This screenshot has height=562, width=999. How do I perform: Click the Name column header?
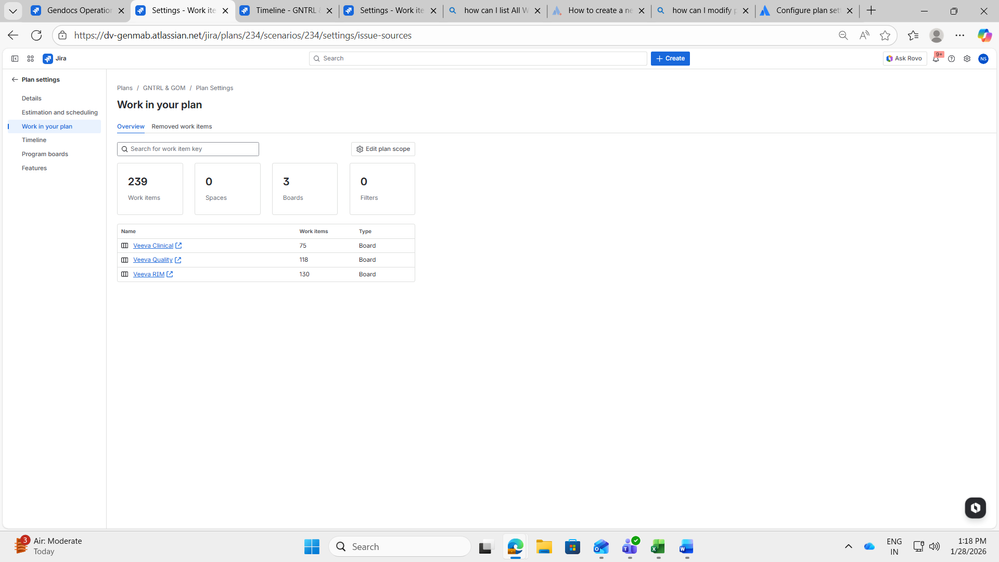[128, 231]
